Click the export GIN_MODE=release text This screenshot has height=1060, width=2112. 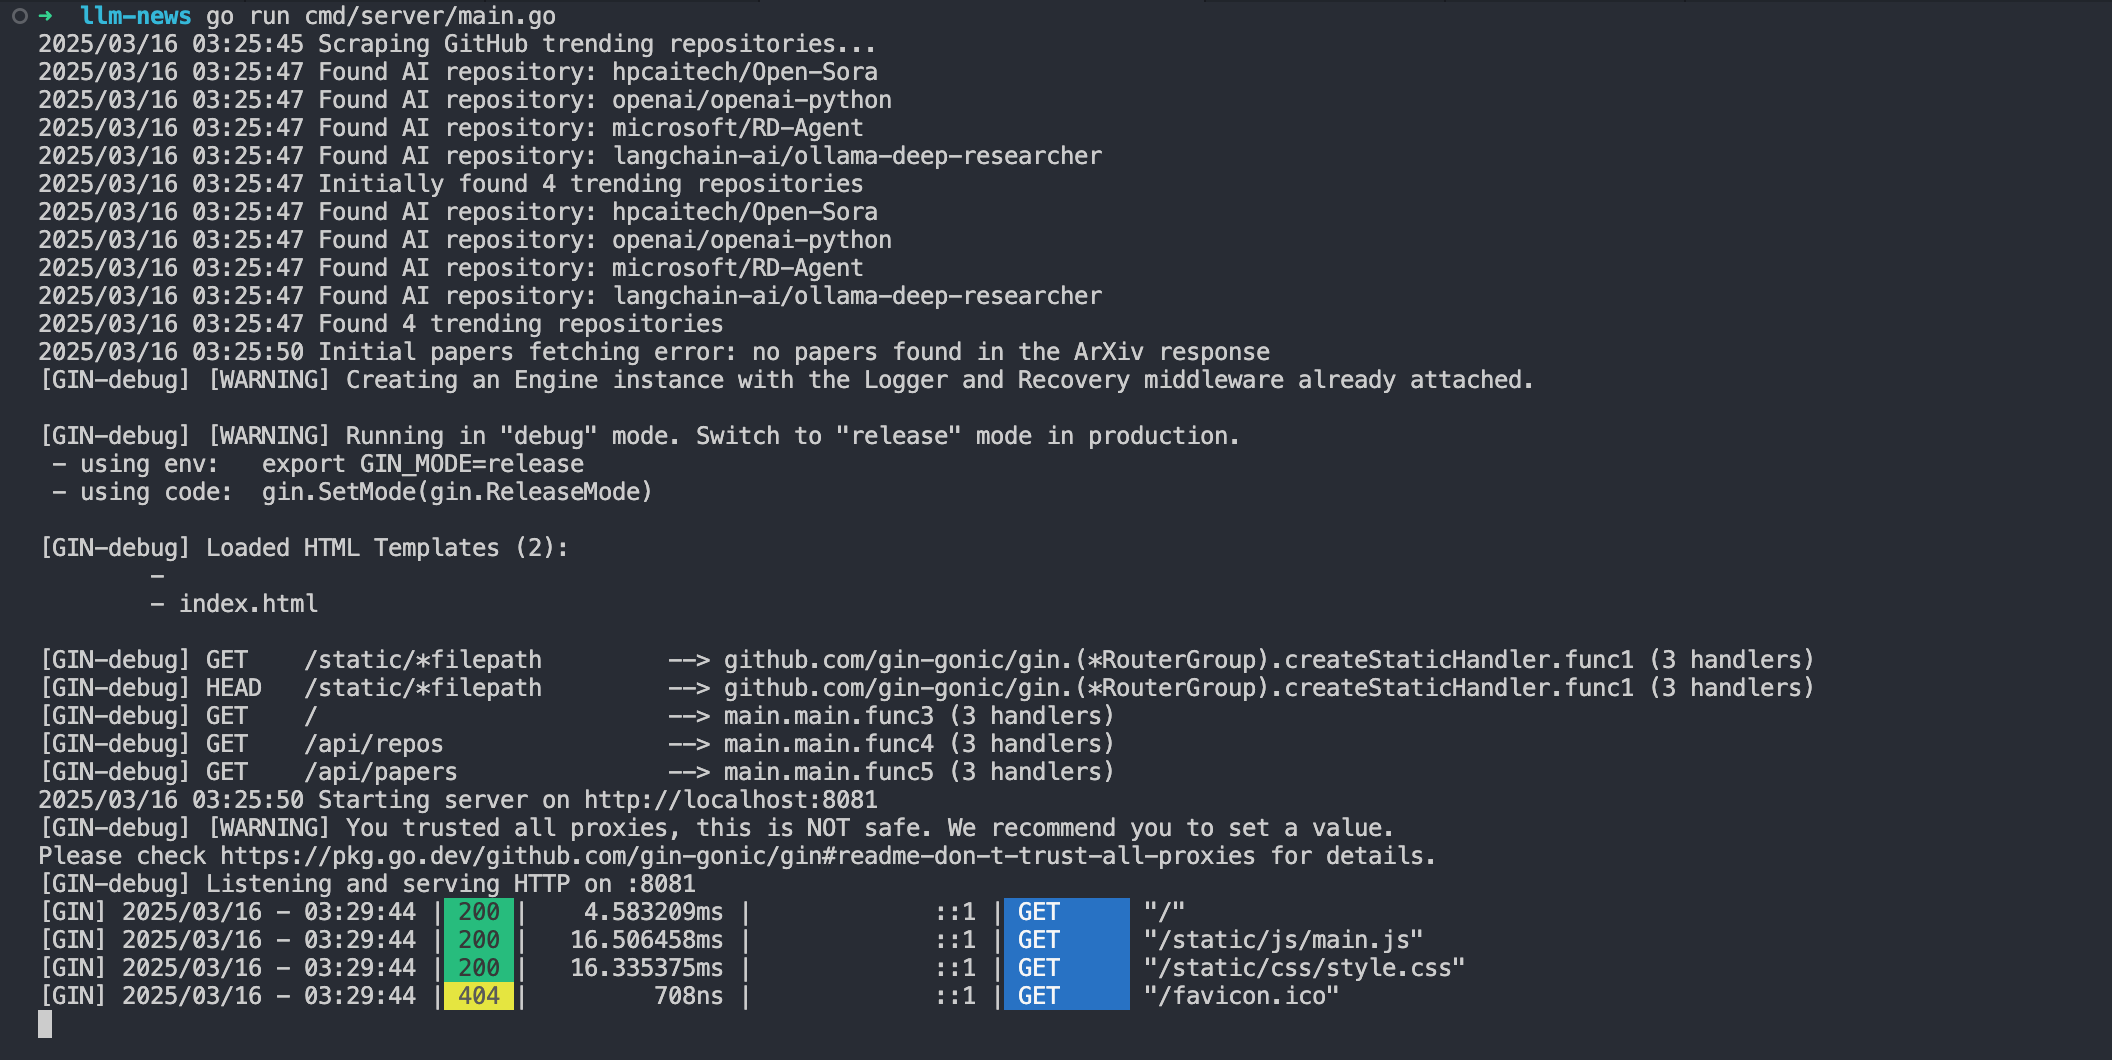pos(423,464)
